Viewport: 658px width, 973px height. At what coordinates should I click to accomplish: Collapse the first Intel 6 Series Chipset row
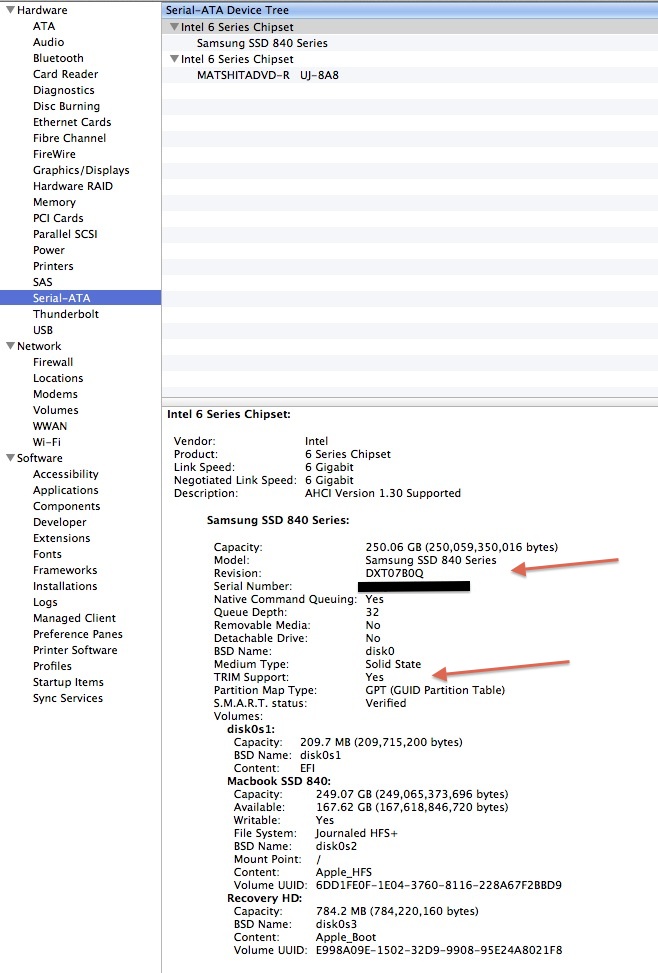pyautogui.click(x=174, y=27)
